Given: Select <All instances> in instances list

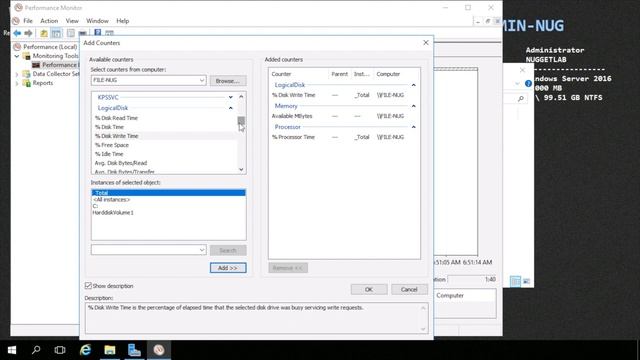Looking at the screenshot, I should (168, 200).
